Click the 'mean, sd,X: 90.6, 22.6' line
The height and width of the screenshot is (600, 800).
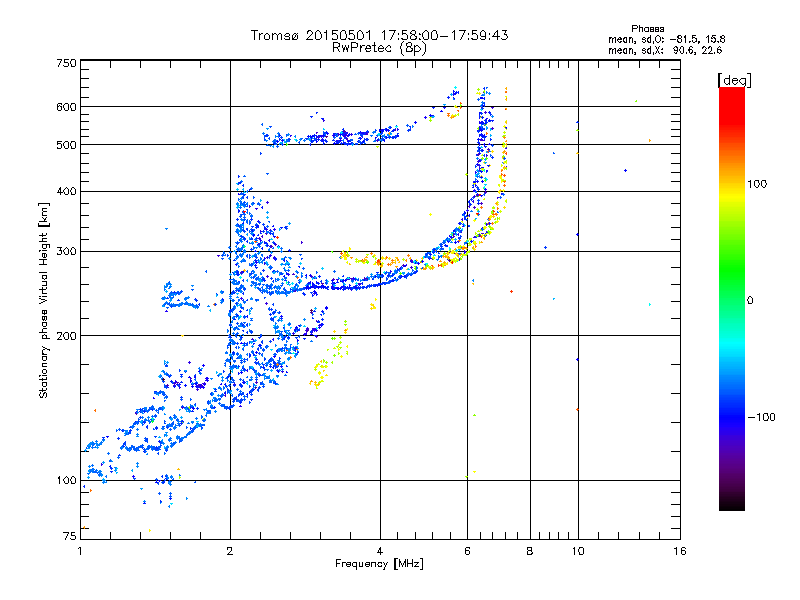(665, 50)
